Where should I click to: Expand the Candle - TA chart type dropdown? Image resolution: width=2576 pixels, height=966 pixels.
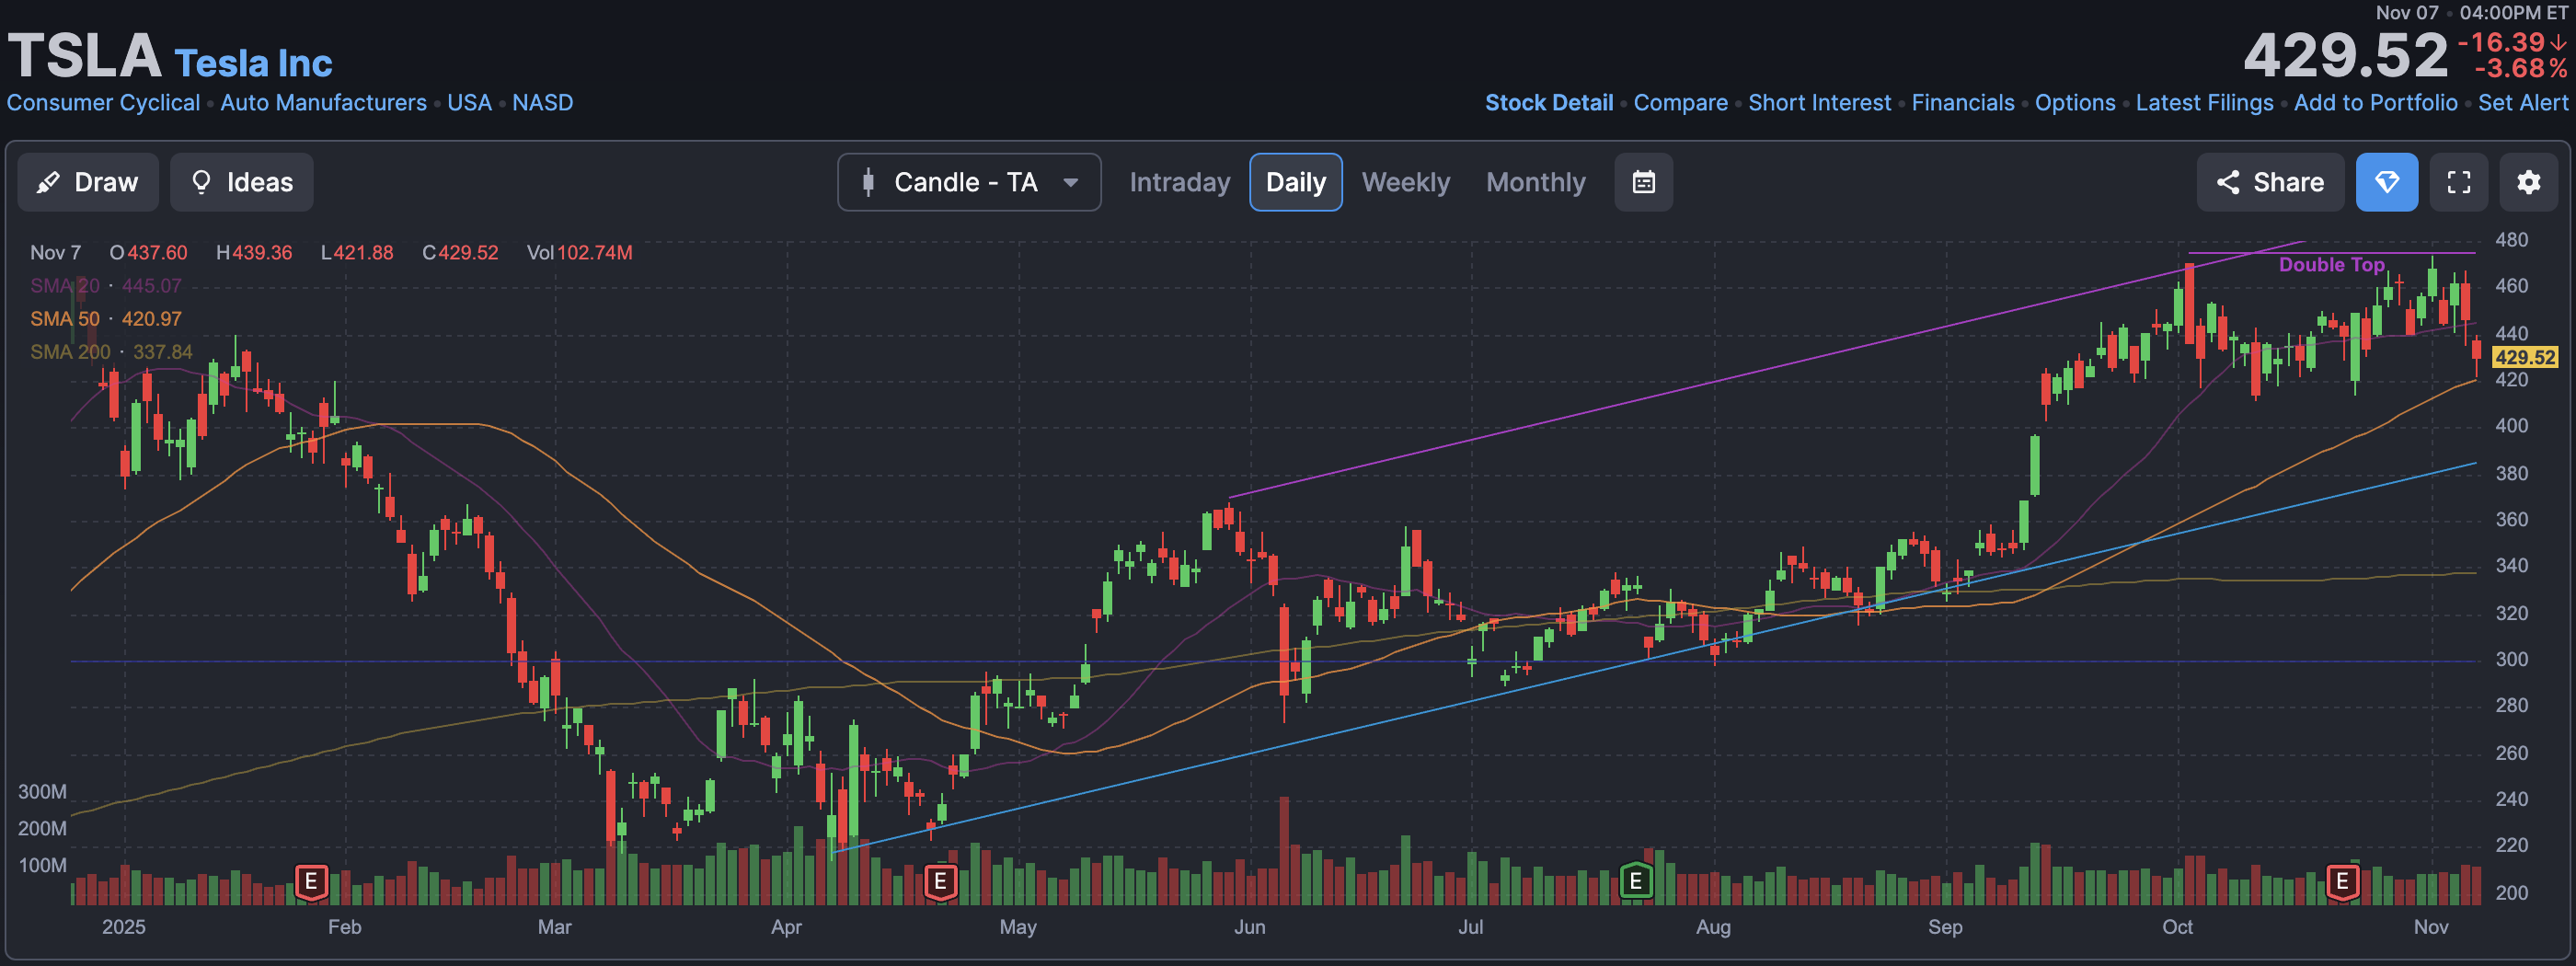[969, 182]
